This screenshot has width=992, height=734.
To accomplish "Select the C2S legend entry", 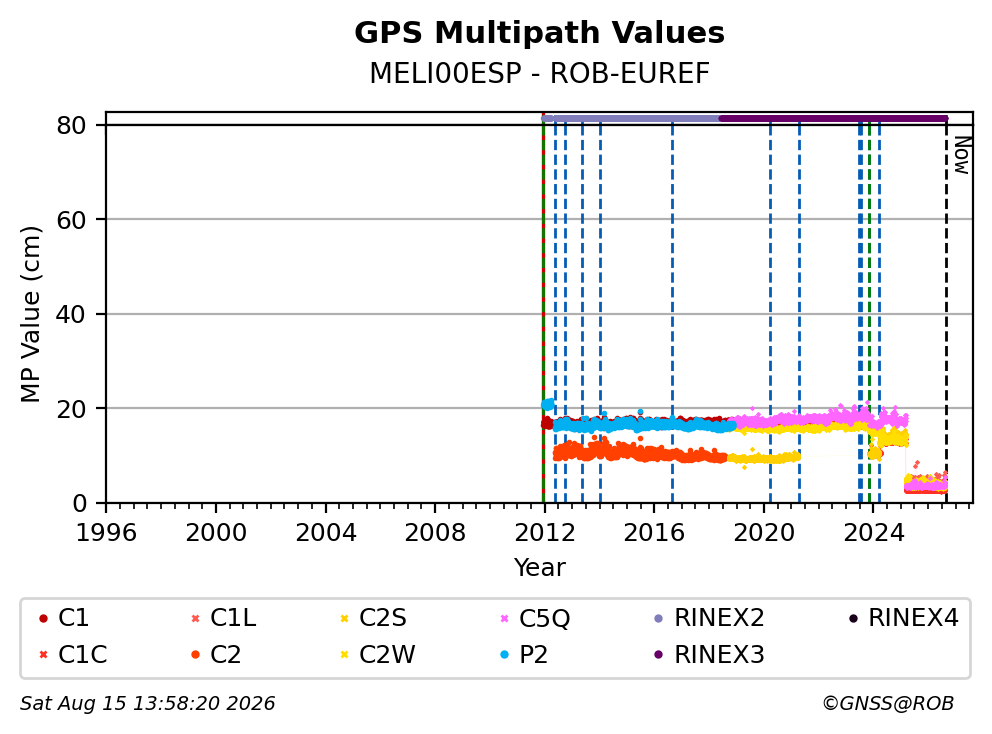I will 374,618.
